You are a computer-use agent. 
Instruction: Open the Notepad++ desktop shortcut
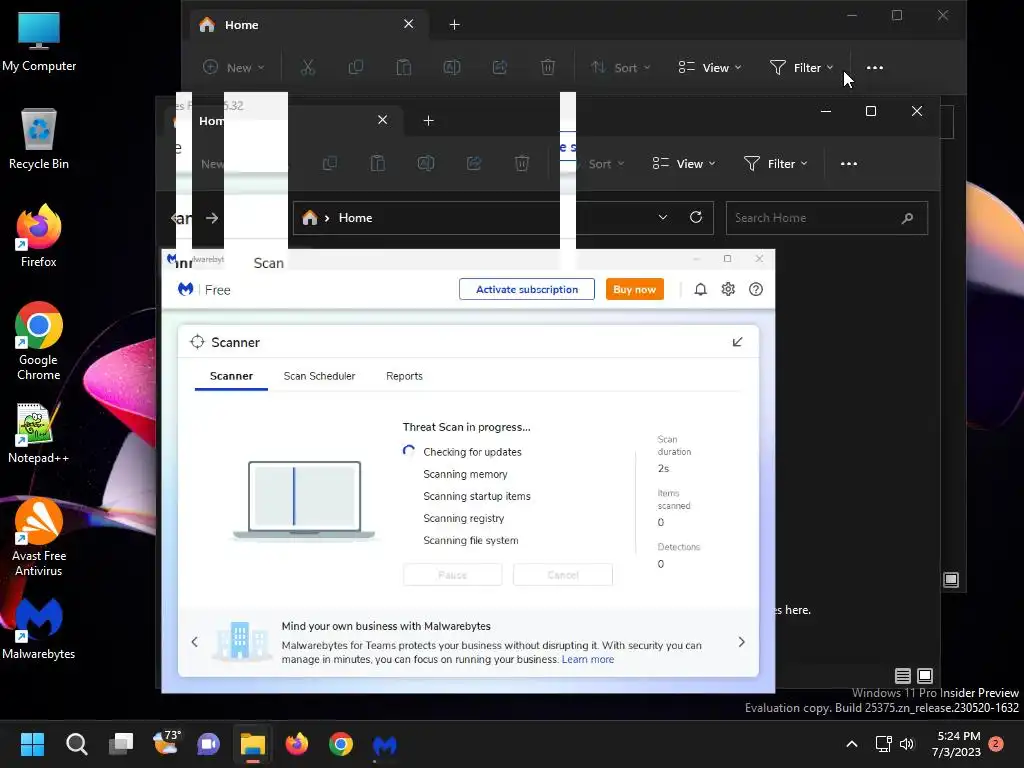[39, 433]
